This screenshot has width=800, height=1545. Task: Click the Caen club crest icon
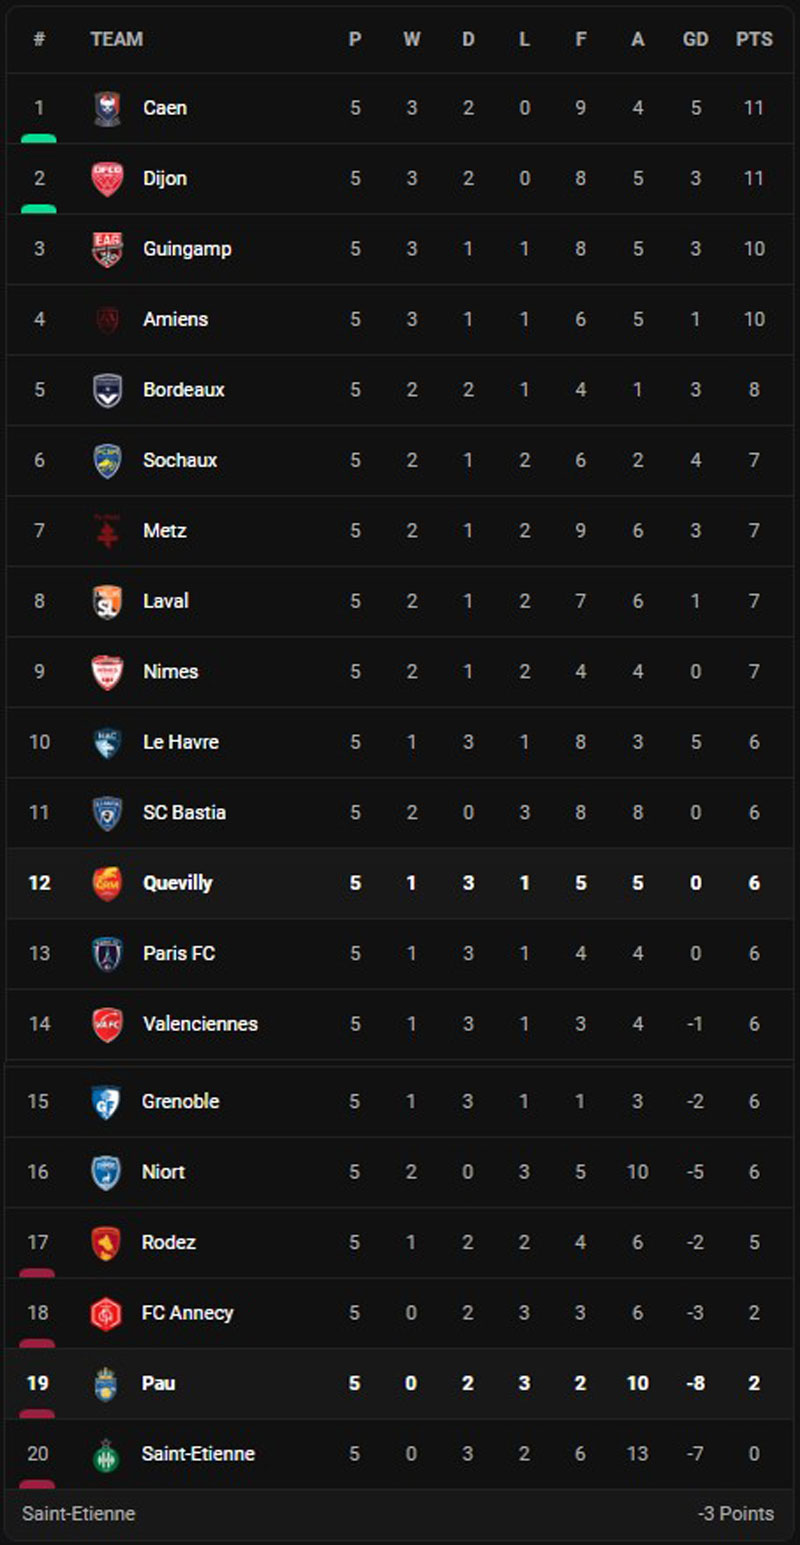107,108
